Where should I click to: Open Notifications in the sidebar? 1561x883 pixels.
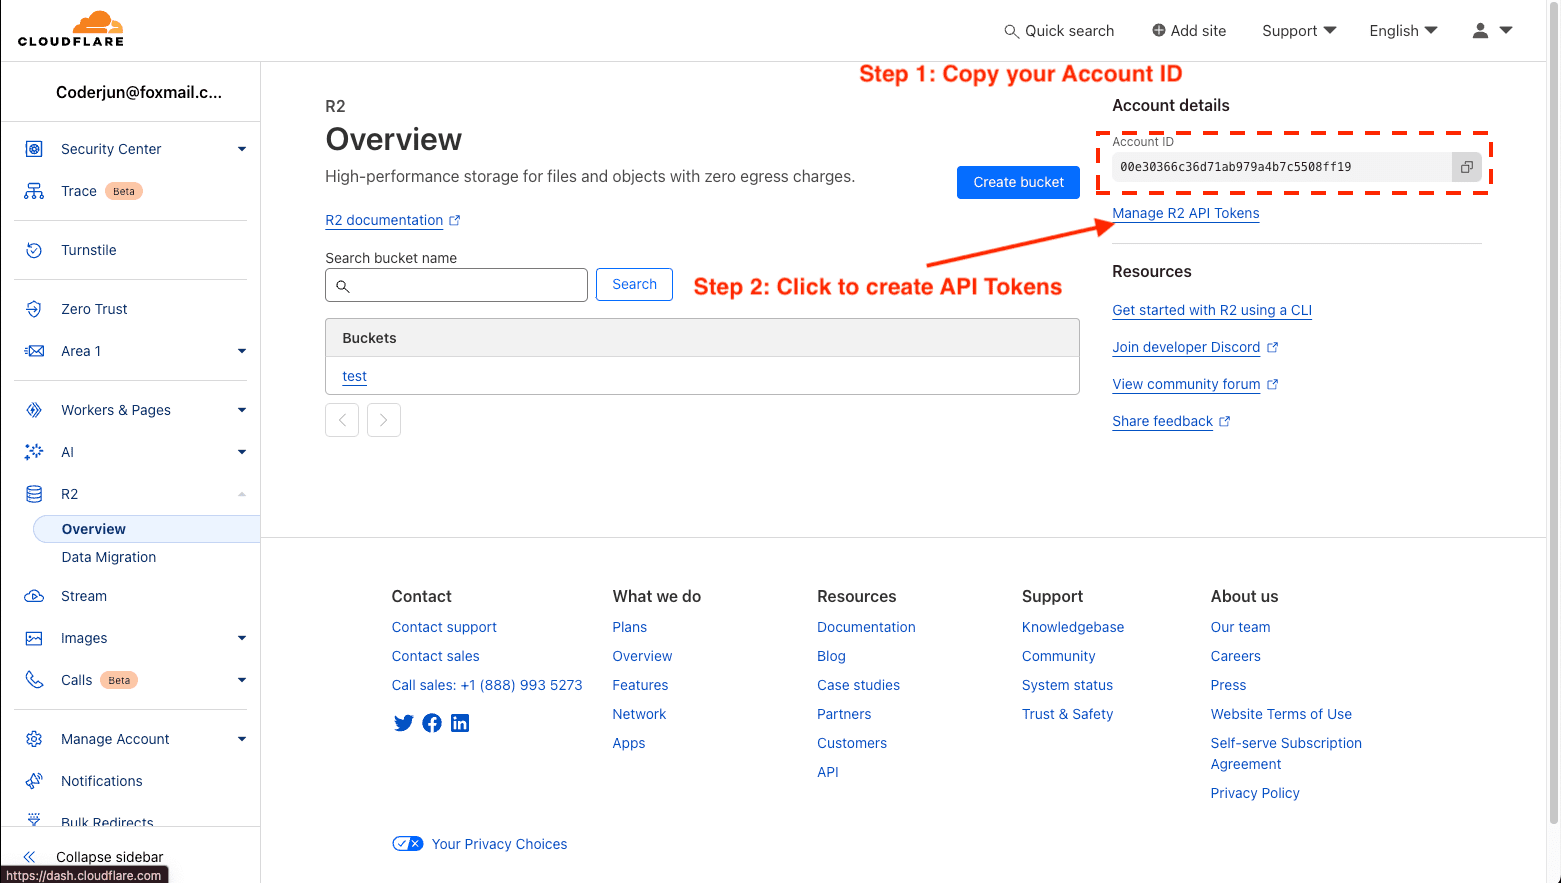[102, 781]
